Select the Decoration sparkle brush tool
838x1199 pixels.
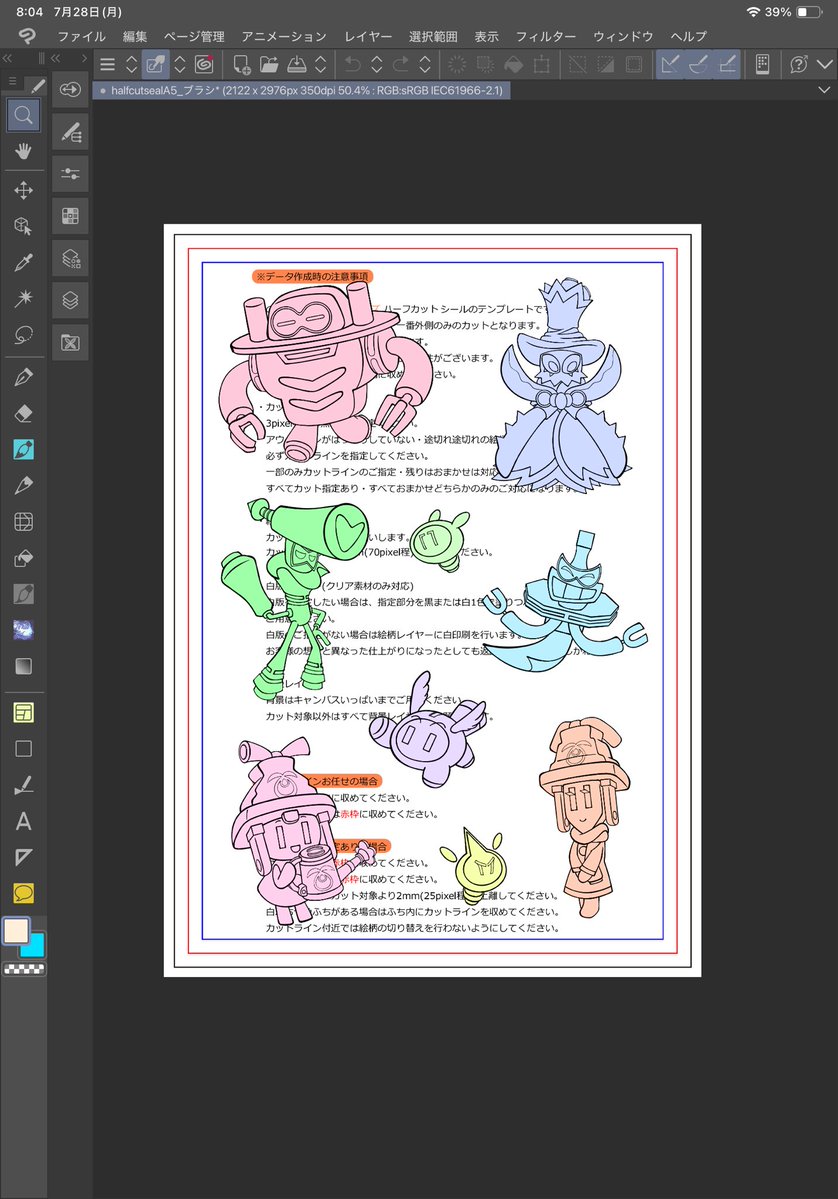(x=24, y=630)
